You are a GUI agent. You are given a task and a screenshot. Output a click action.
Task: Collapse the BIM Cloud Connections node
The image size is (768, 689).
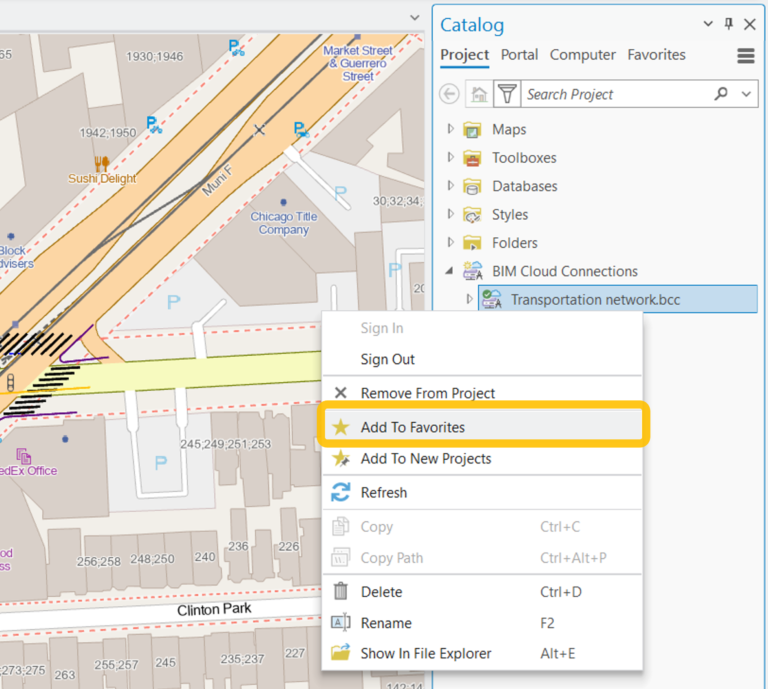[451, 271]
